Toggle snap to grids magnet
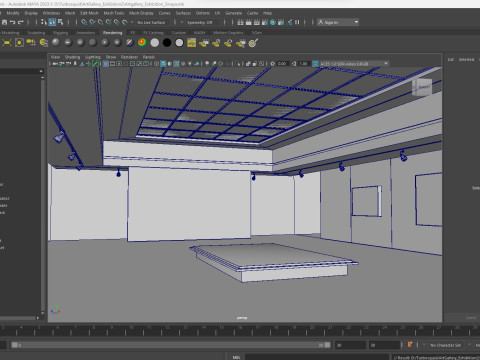 pos(84,22)
